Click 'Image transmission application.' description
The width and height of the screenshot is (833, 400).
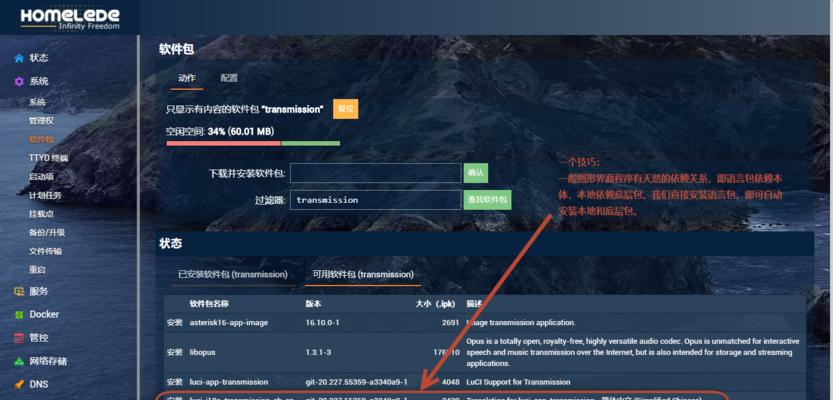521,322
